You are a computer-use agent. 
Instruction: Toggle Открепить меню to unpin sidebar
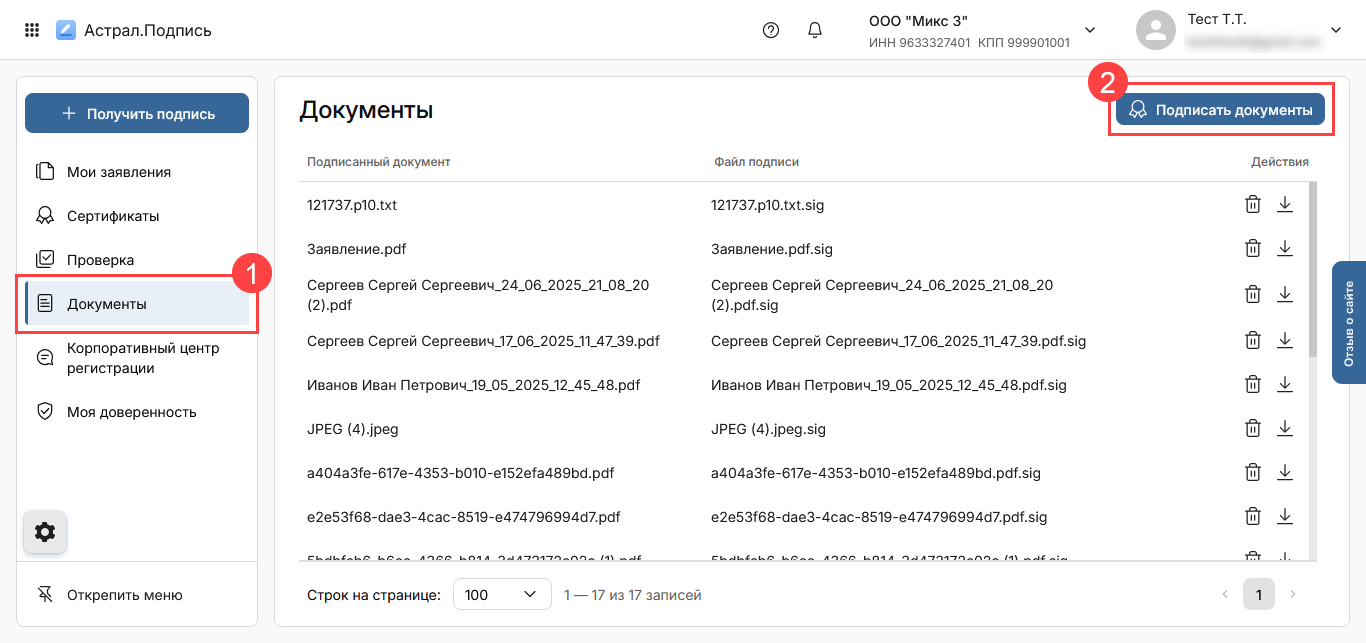coord(124,595)
